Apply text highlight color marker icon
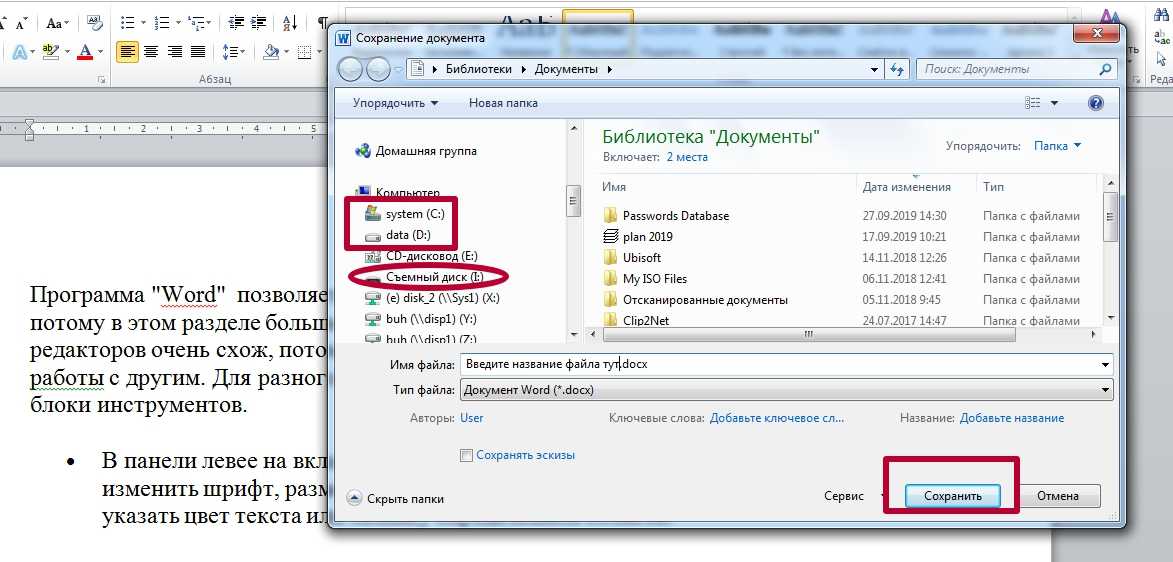 50,52
